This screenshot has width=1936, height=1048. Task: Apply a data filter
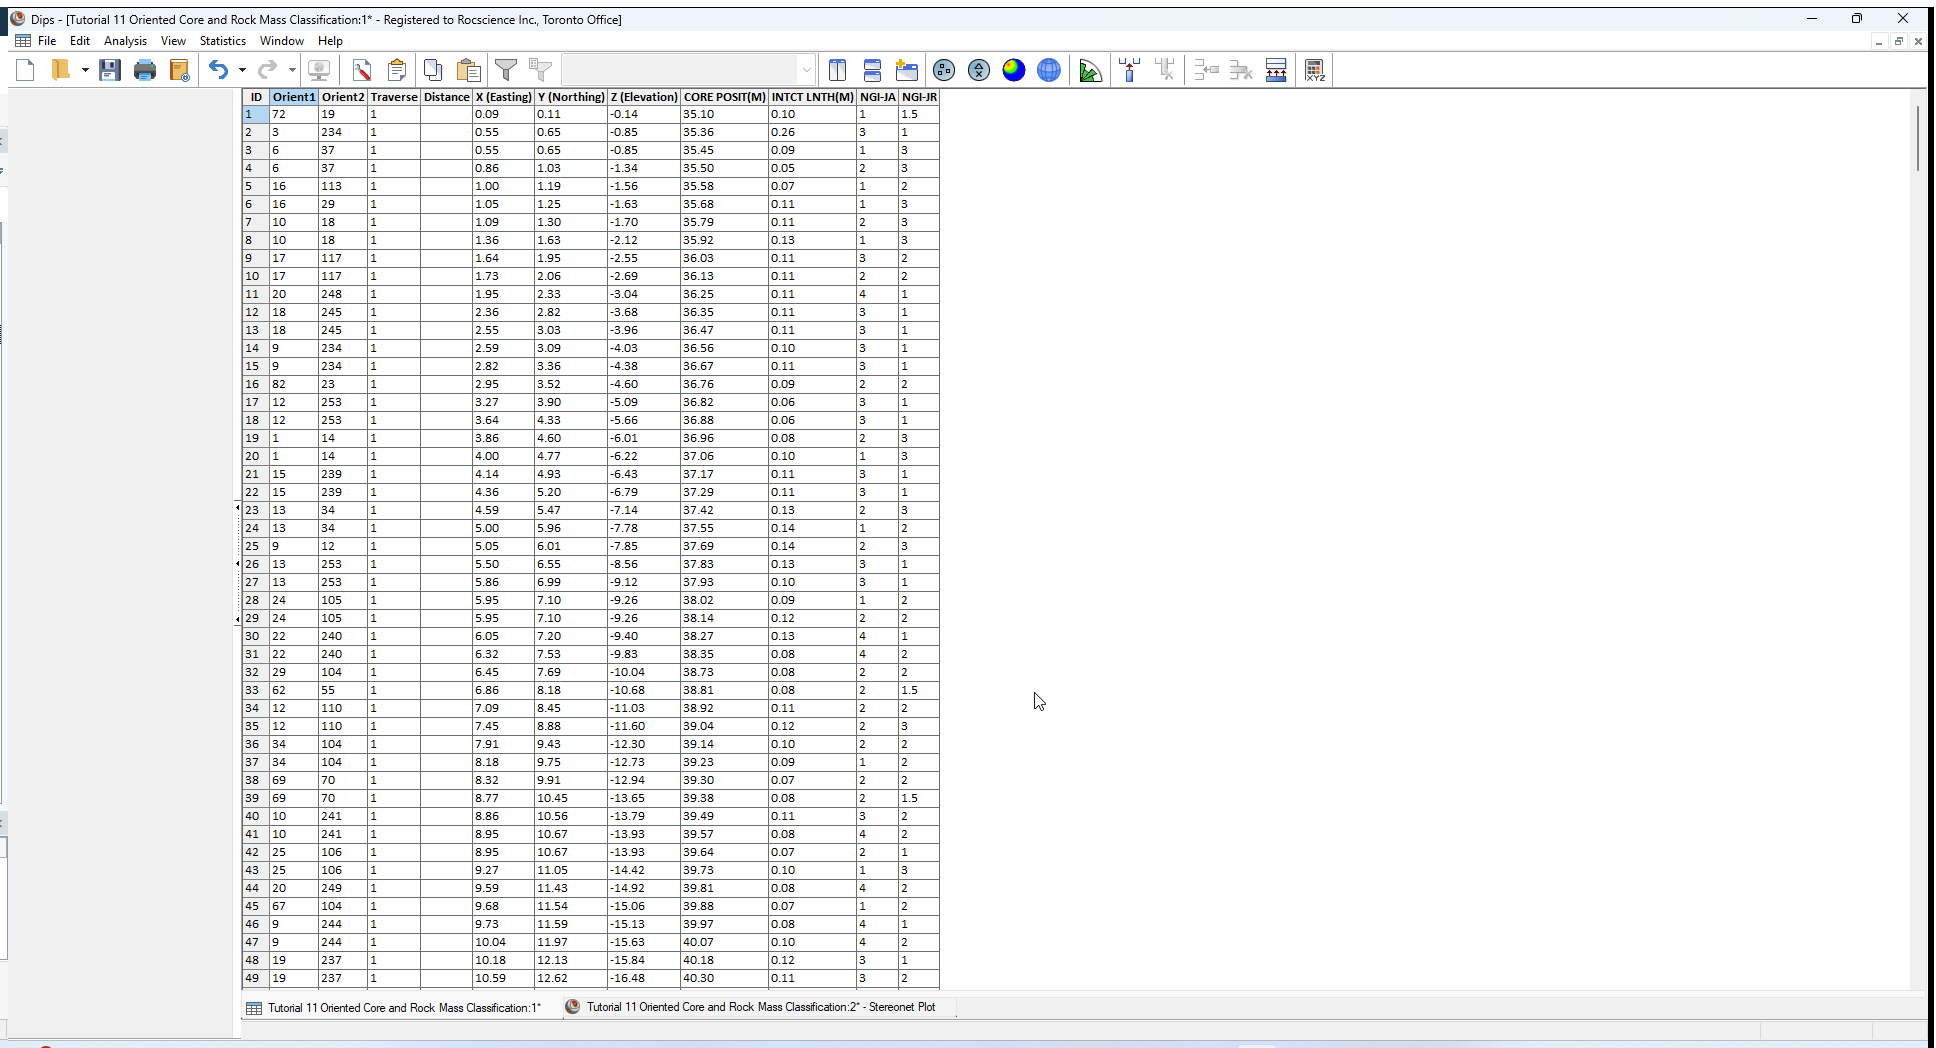point(506,70)
